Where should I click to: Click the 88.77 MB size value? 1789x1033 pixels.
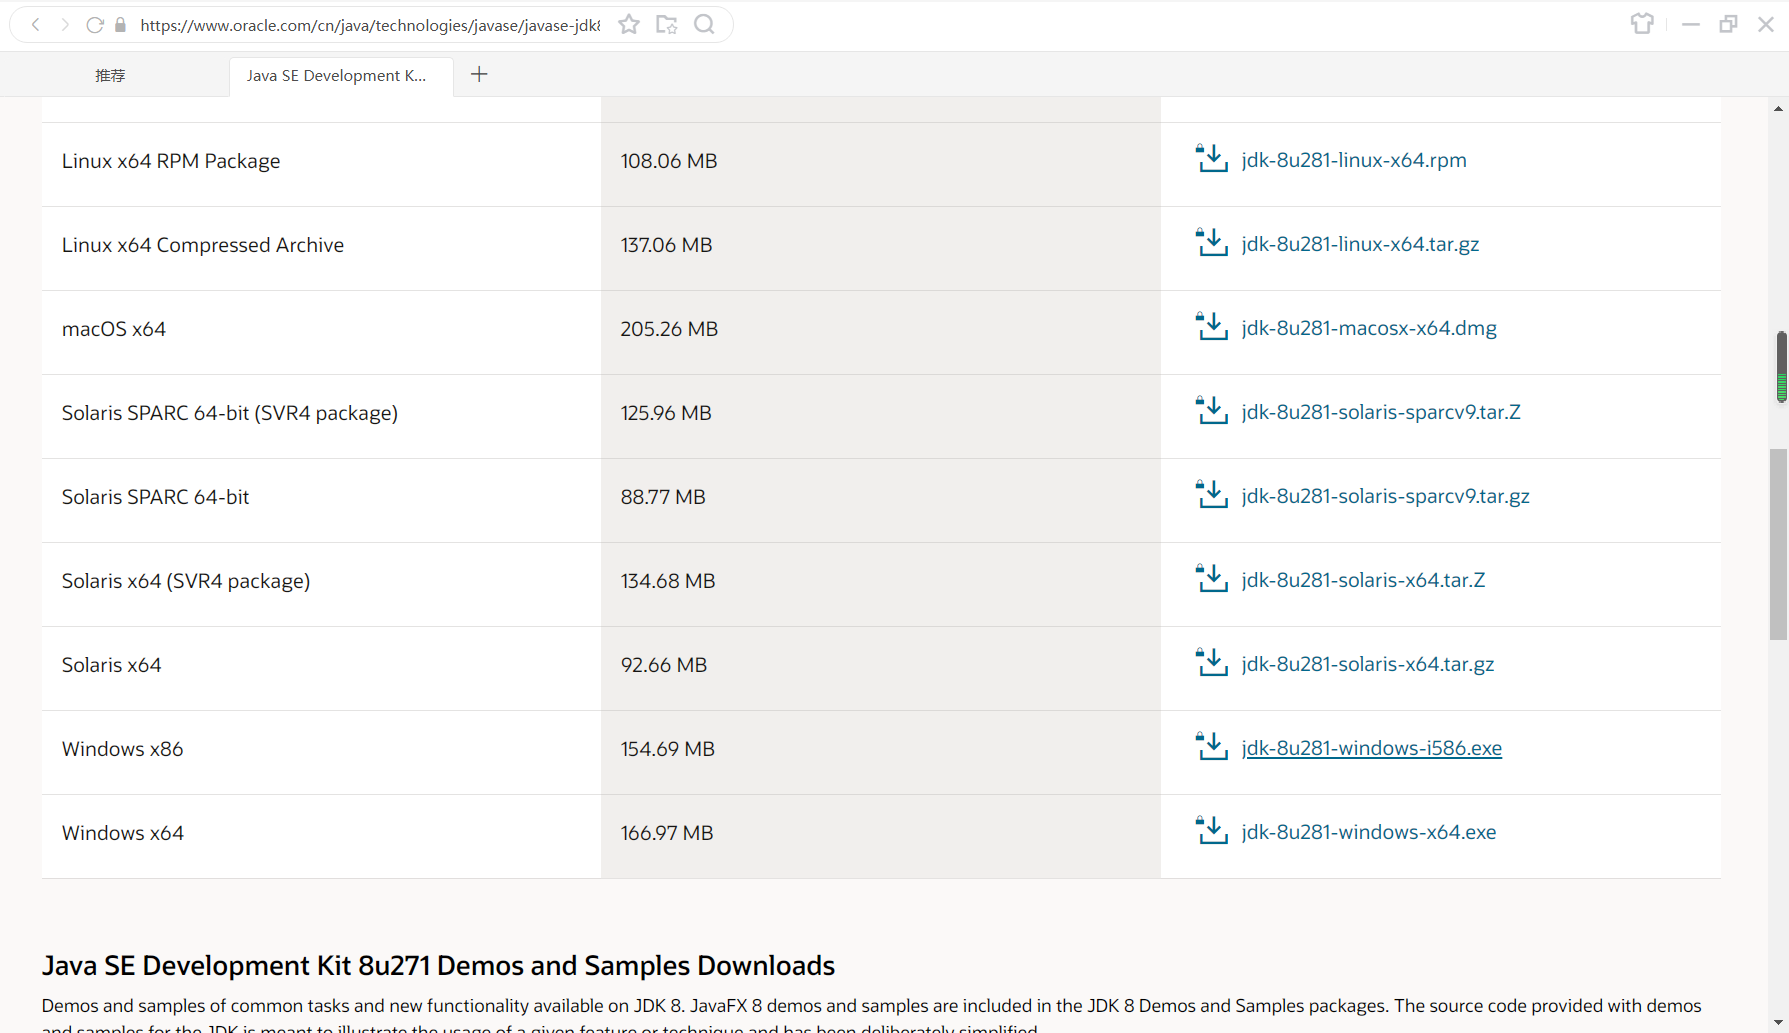(x=663, y=497)
